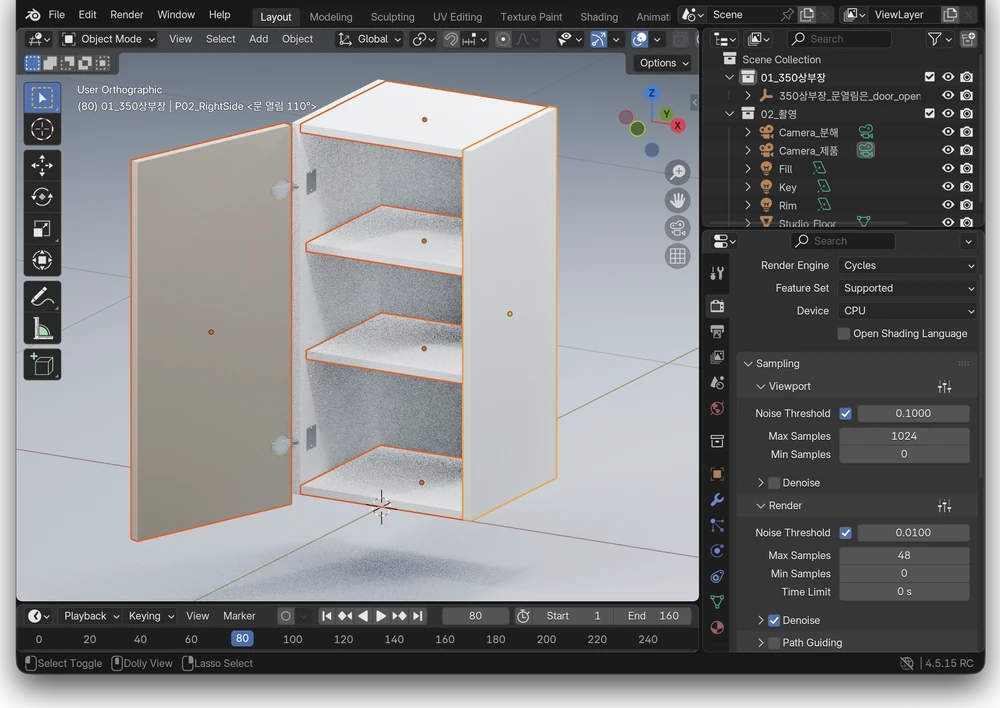Open the Object Mode dropdown

[x=108, y=39]
